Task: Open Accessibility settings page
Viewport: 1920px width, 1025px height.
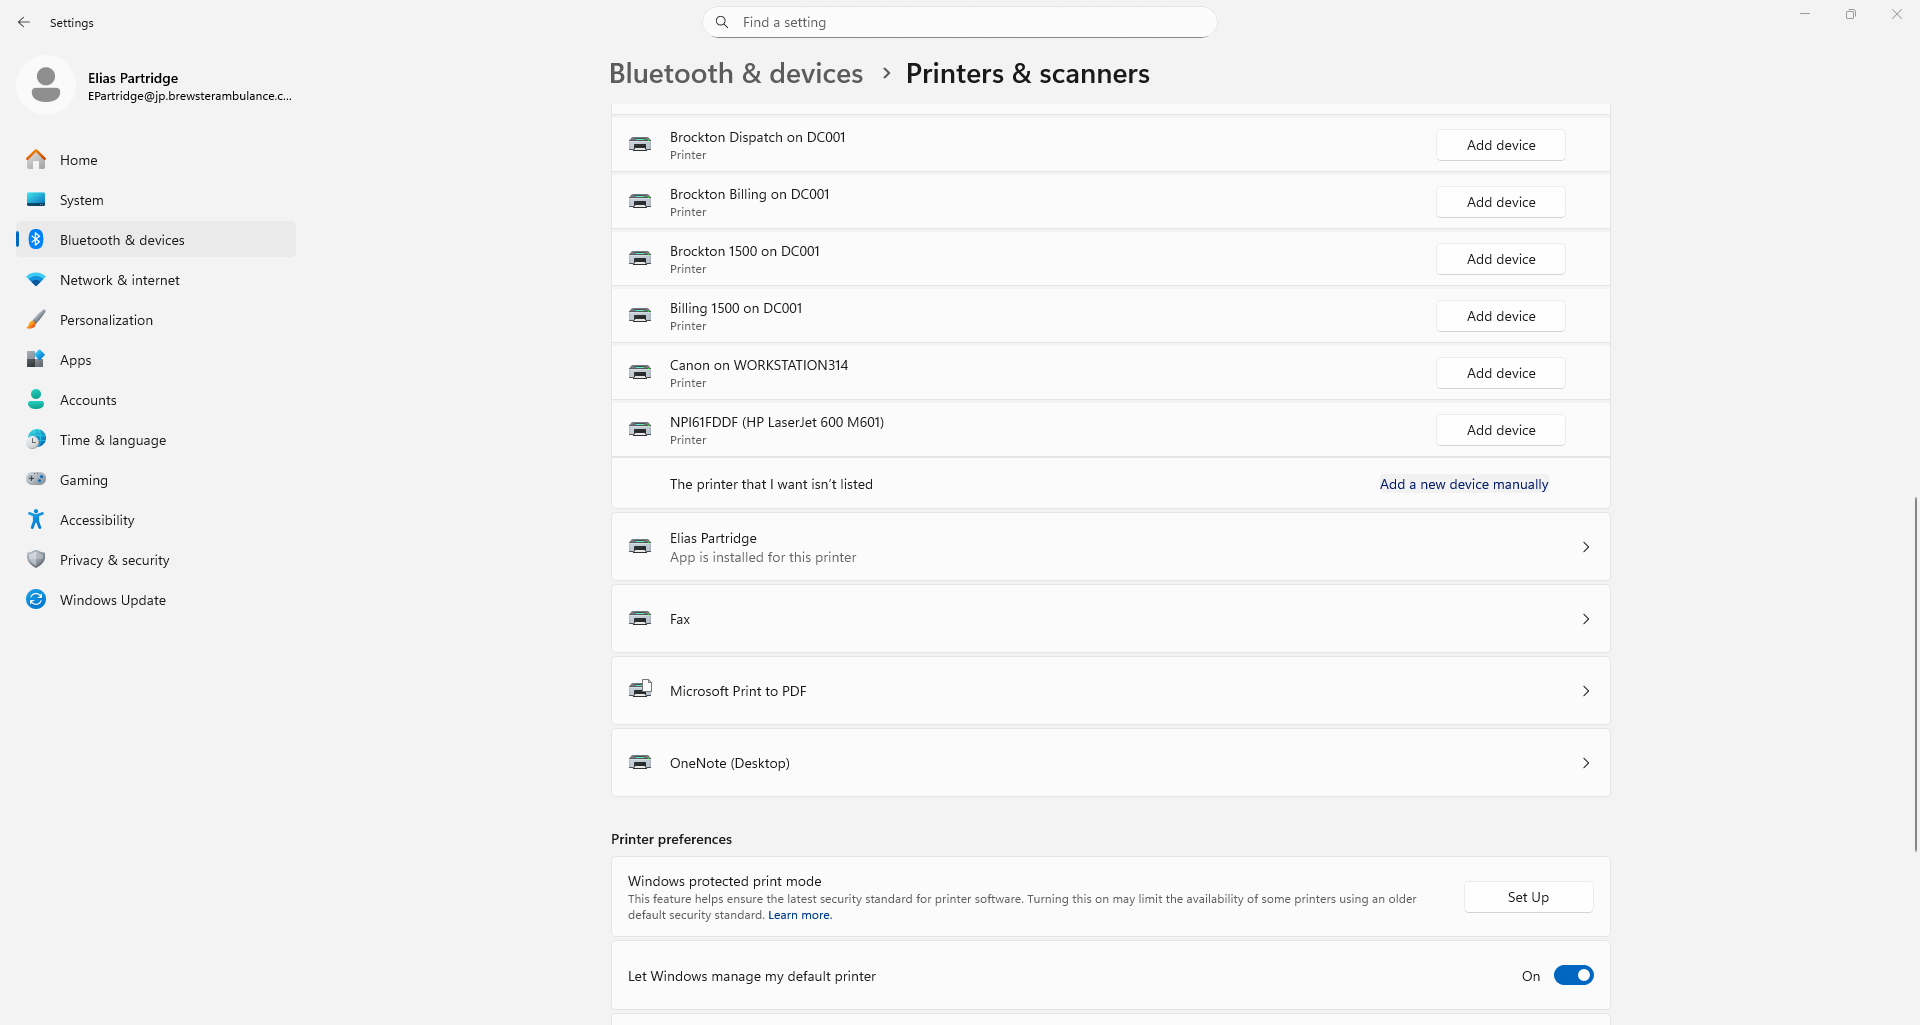Action: point(156,520)
